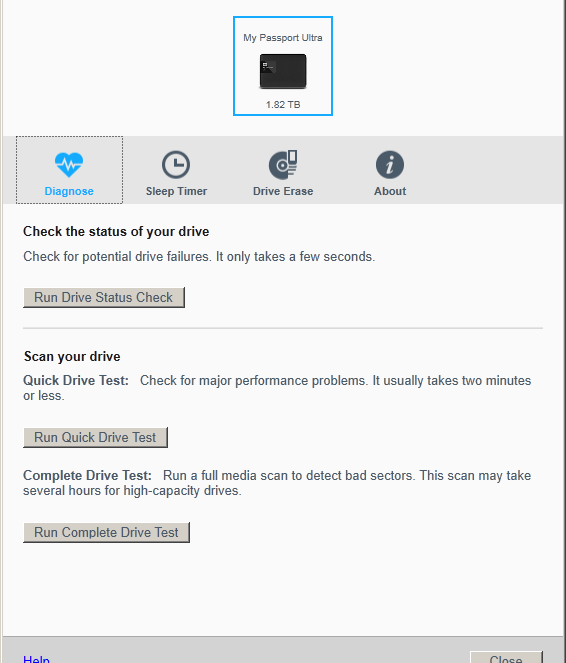Start the Run Complete Drive Test button
The image size is (566, 663).
[106, 532]
